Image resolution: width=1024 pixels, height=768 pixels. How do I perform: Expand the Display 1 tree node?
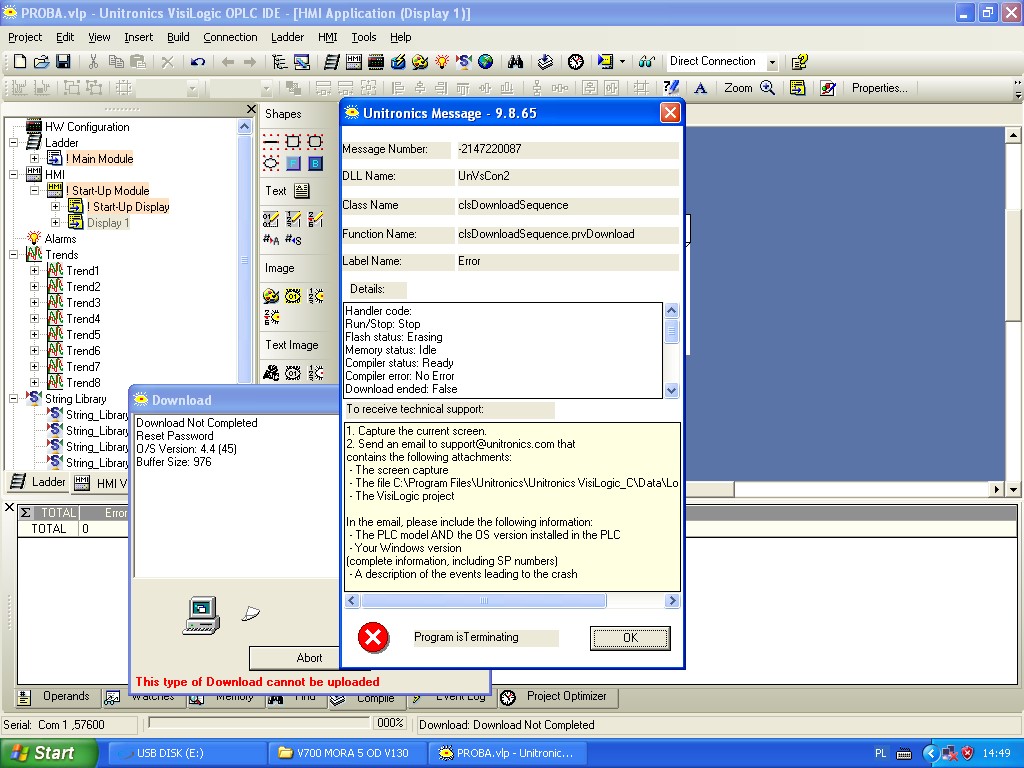pos(56,223)
